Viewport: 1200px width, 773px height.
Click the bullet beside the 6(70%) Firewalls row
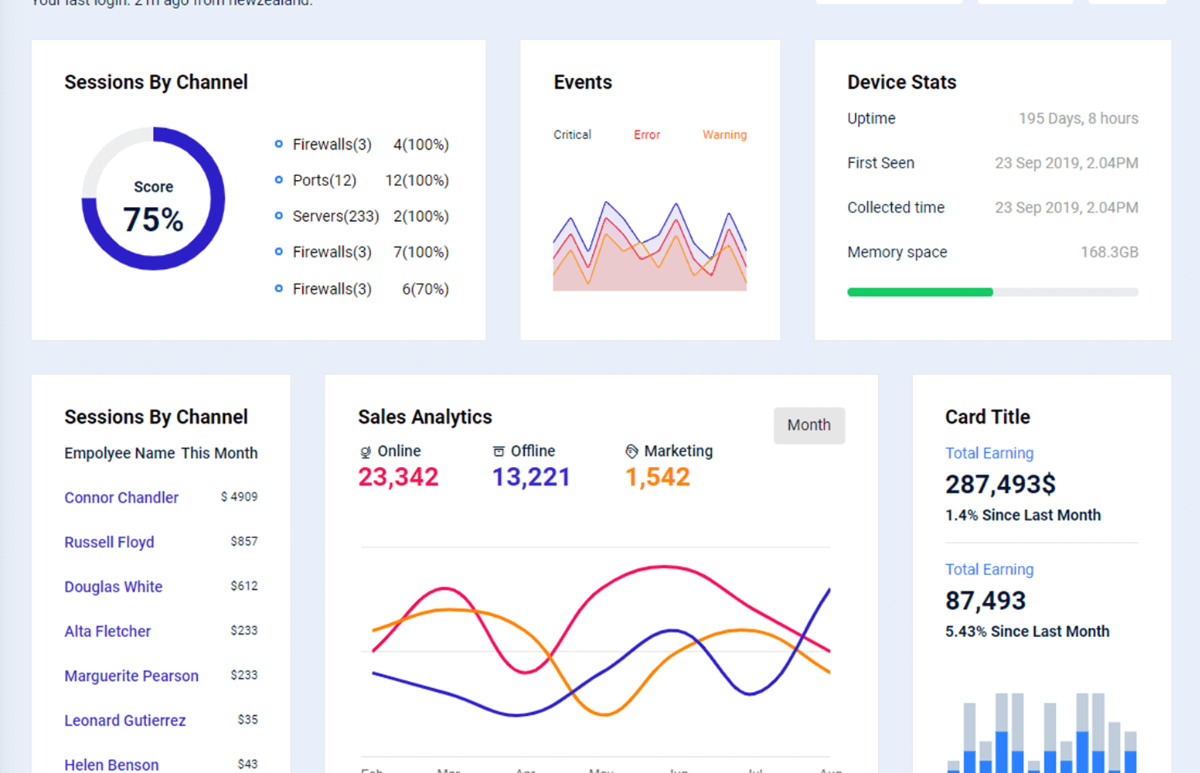(x=279, y=289)
